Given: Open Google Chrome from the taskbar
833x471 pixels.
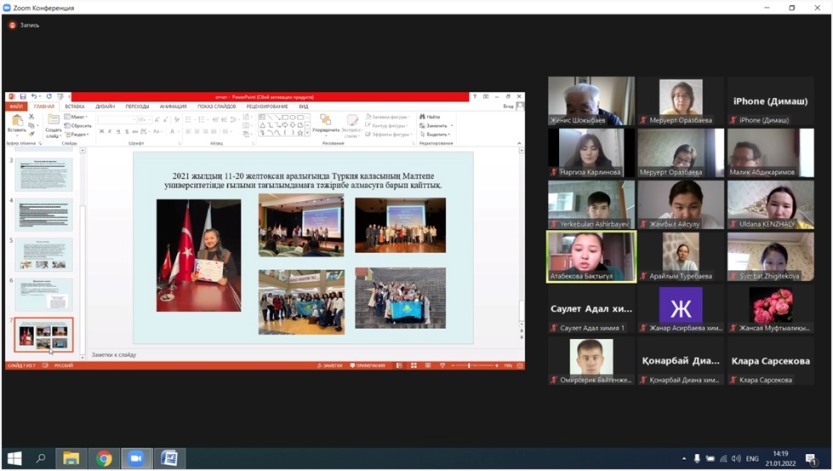Looking at the screenshot, I should tap(104, 458).
